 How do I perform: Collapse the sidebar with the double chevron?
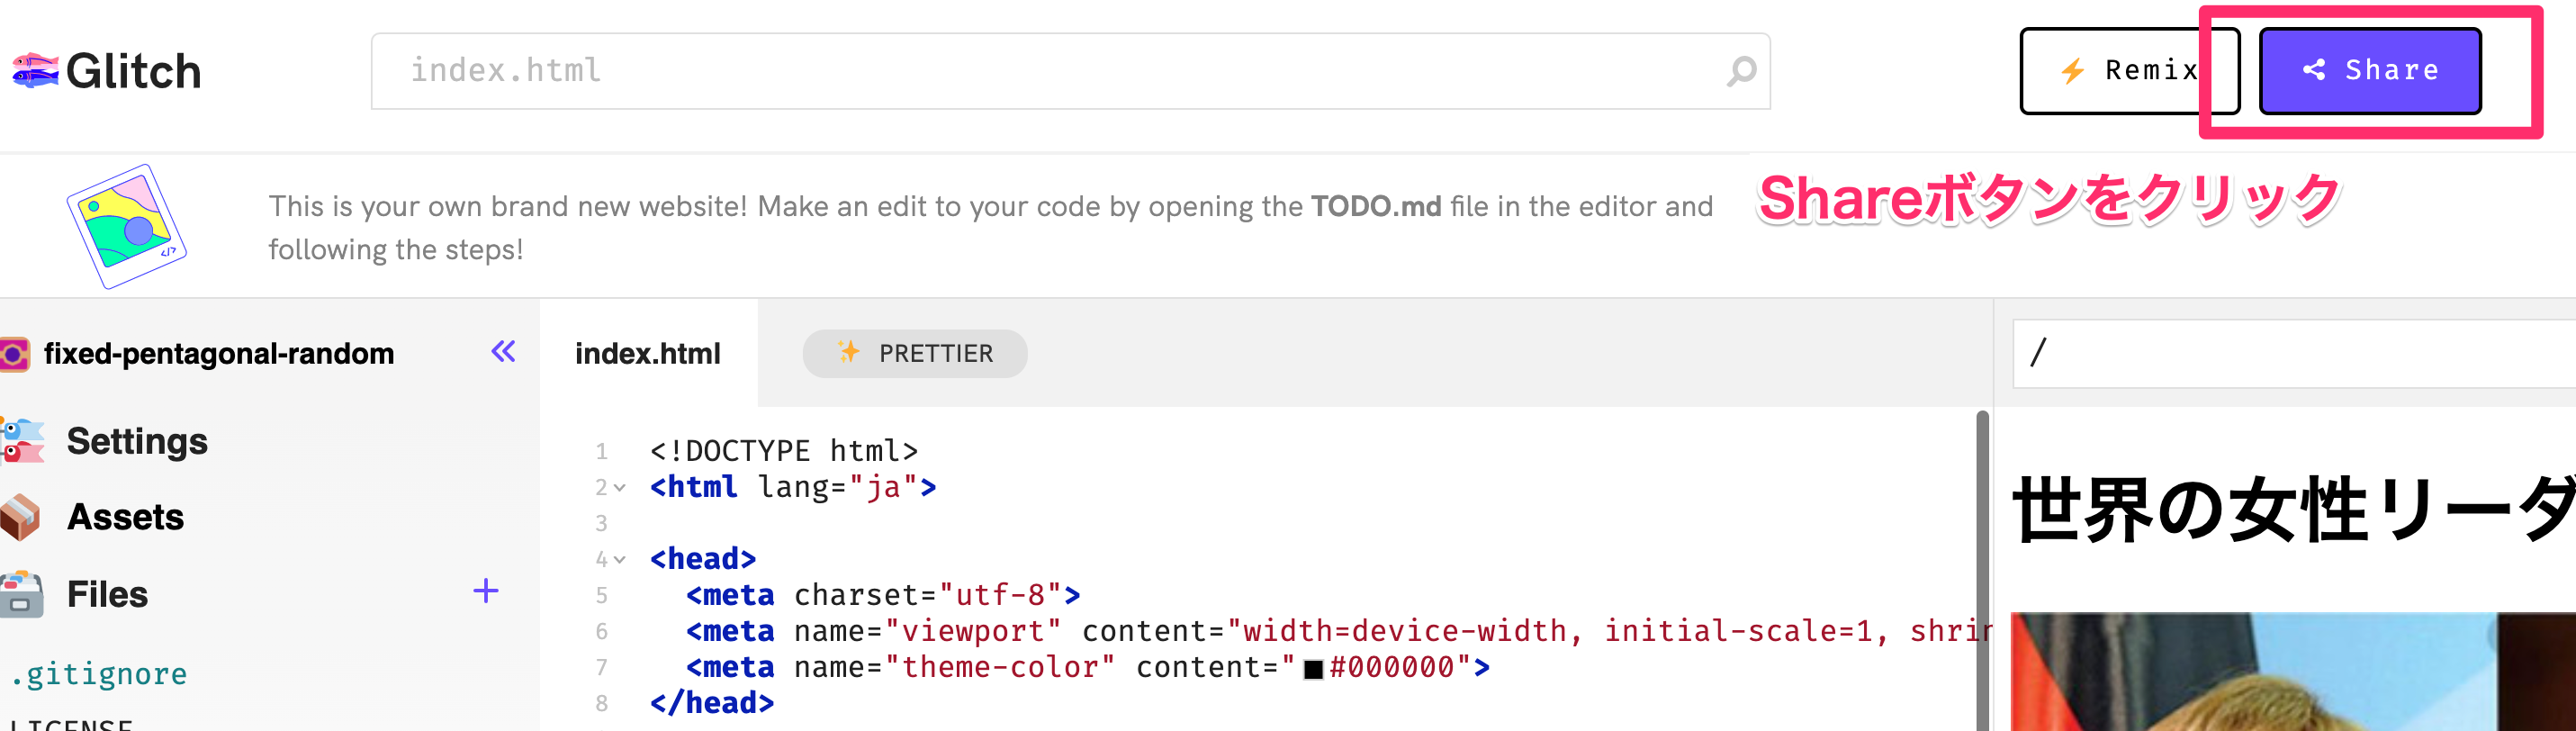pyautogui.click(x=503, y=352)
